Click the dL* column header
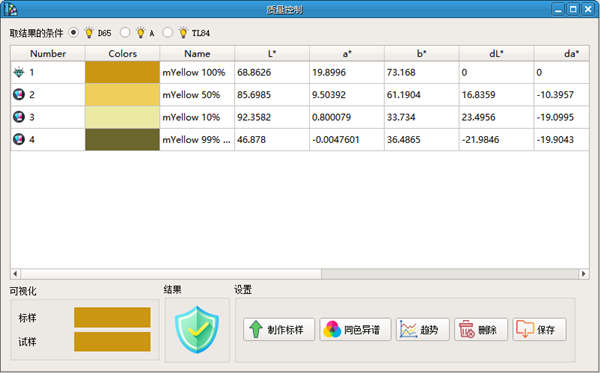Screen dimensions: 600x373 (x=496, y=54)
